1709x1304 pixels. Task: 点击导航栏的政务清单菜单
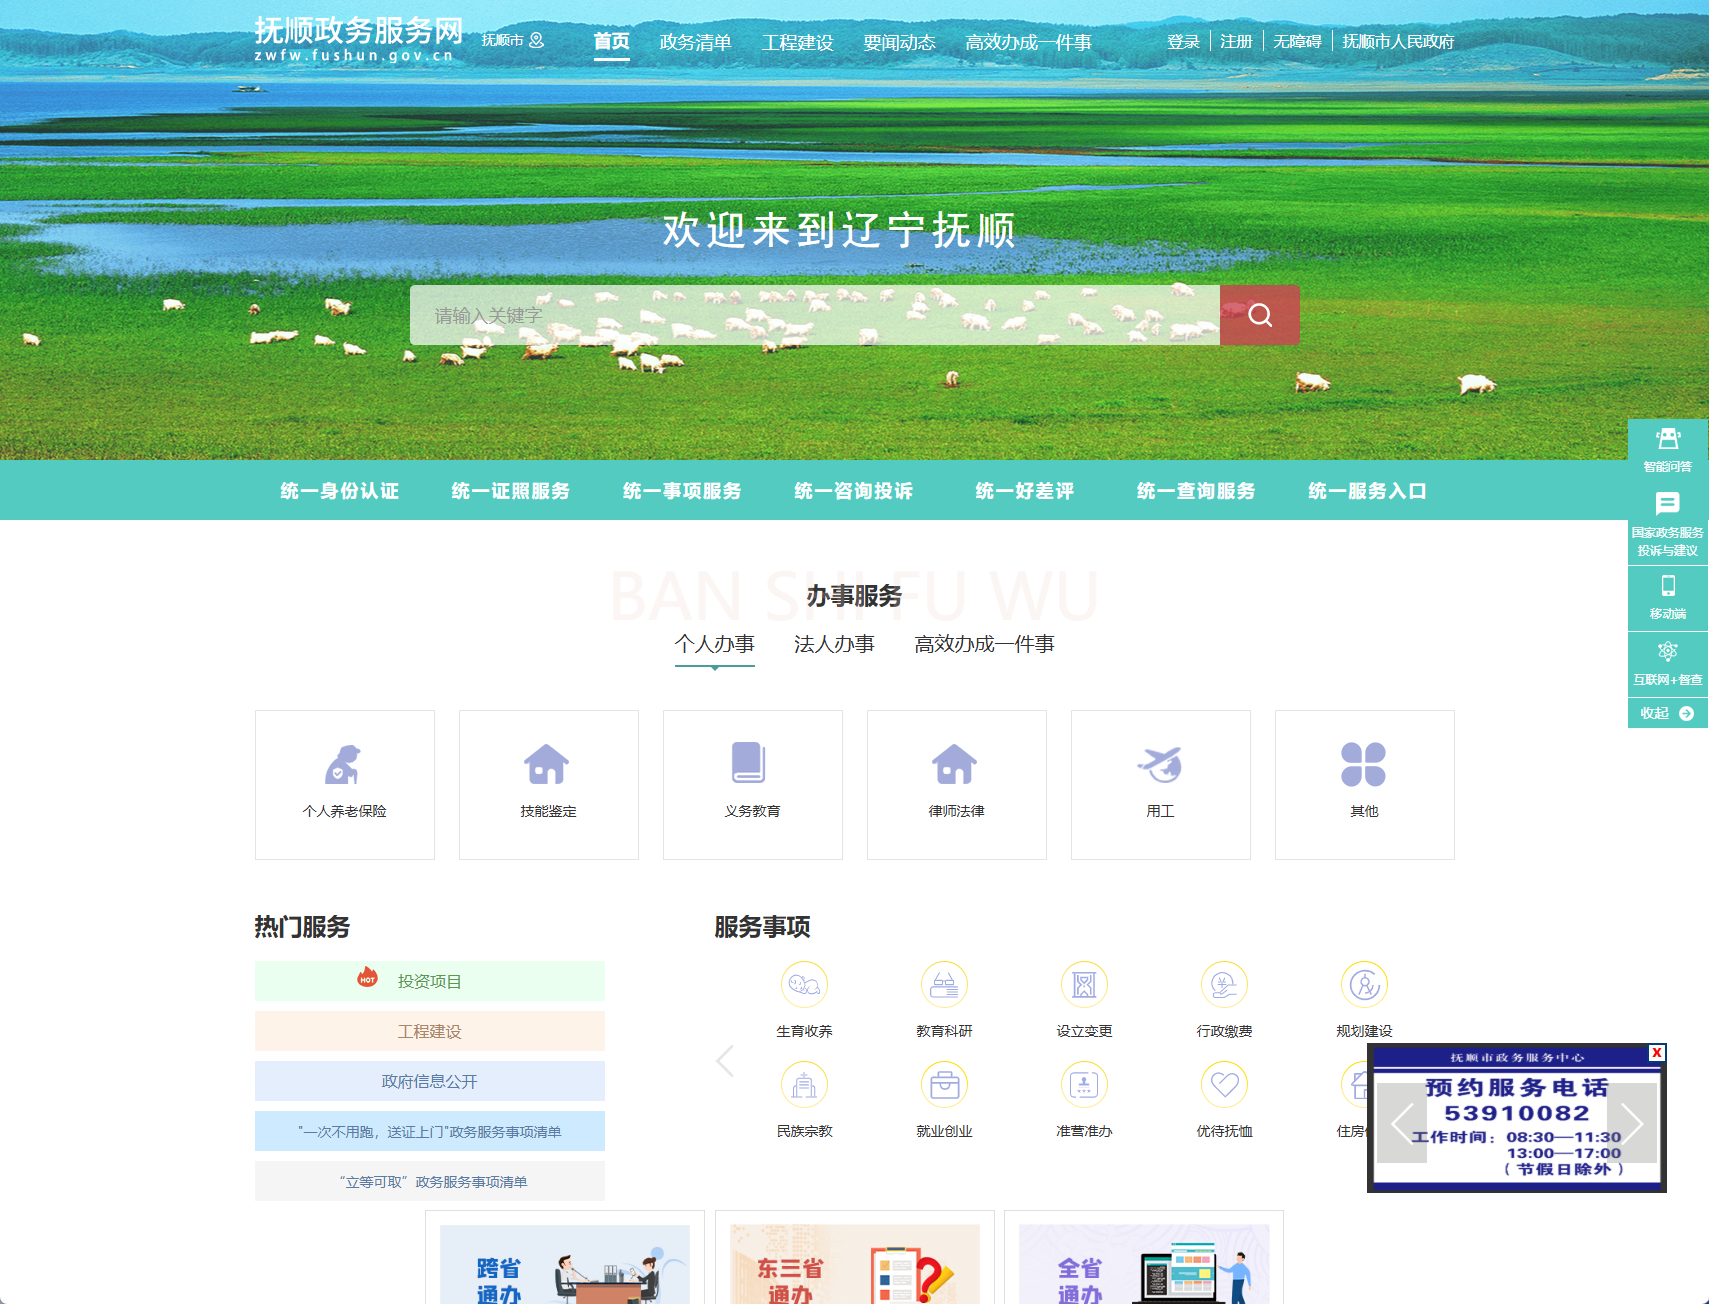696,42
